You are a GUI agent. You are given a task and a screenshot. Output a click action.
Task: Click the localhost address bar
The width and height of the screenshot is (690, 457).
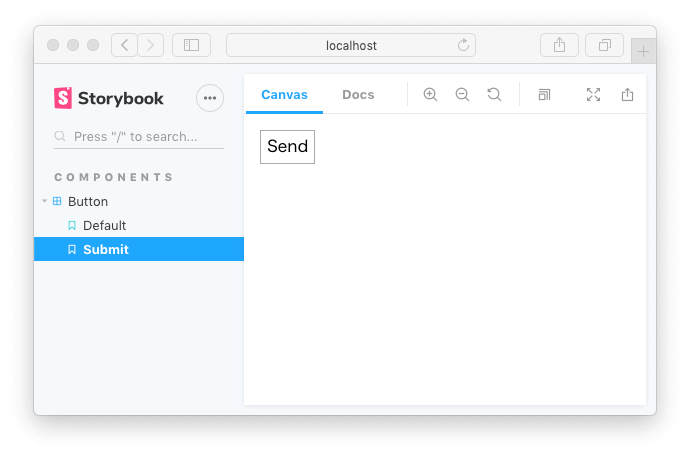[351, 45]
